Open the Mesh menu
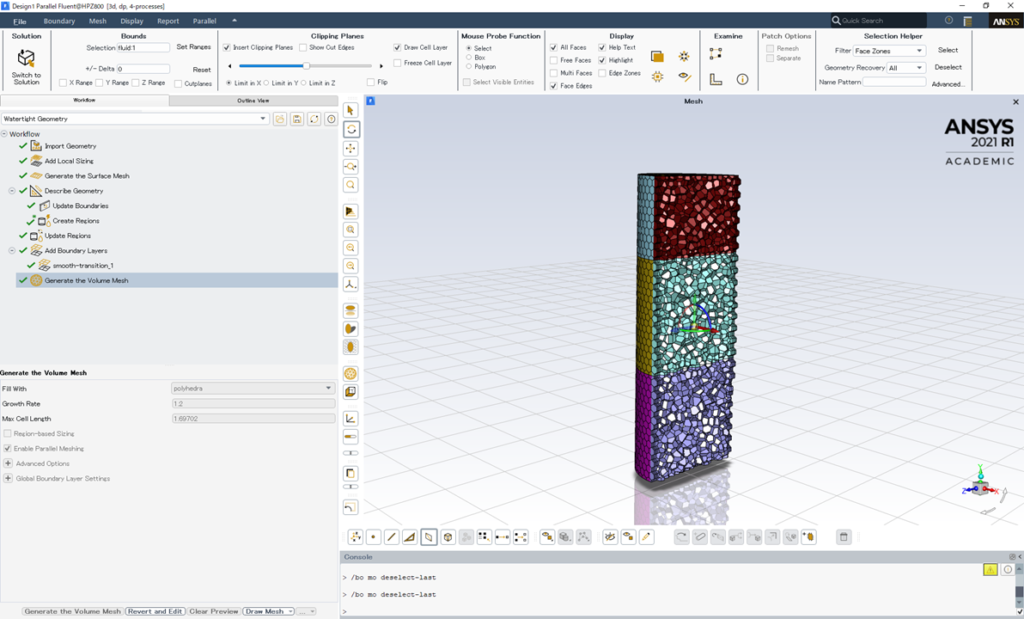The height and width of the screenshot is (619, 1024). pos(97,22)
